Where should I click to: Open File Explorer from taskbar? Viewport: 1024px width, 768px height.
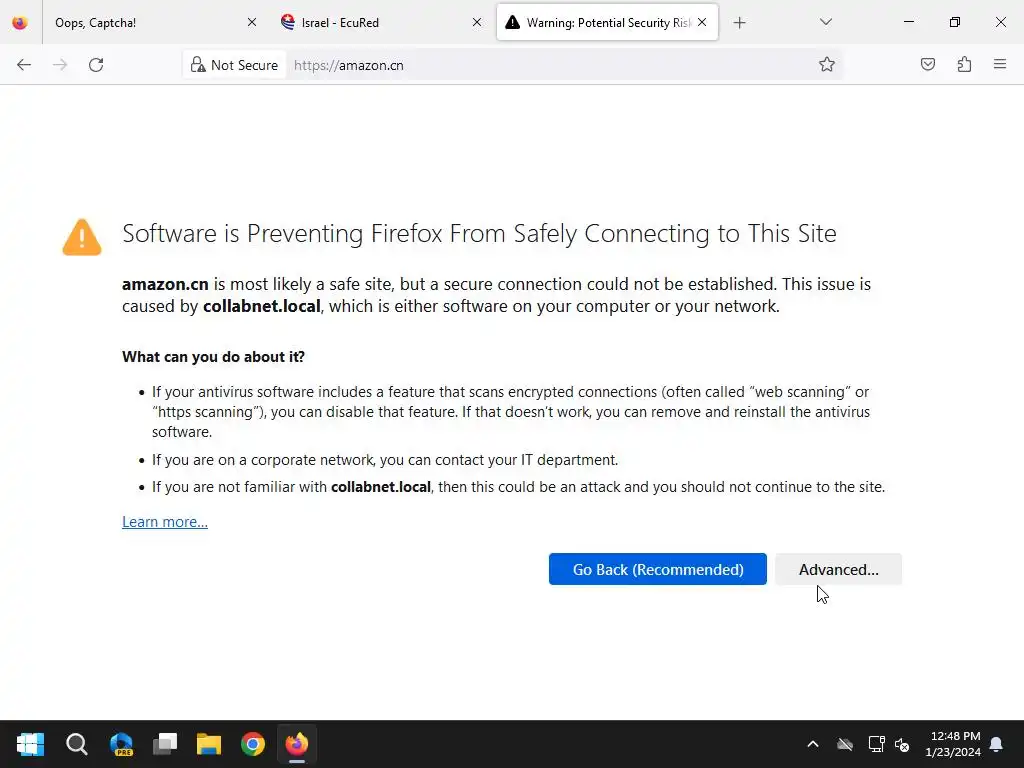[x=208, y=744]
